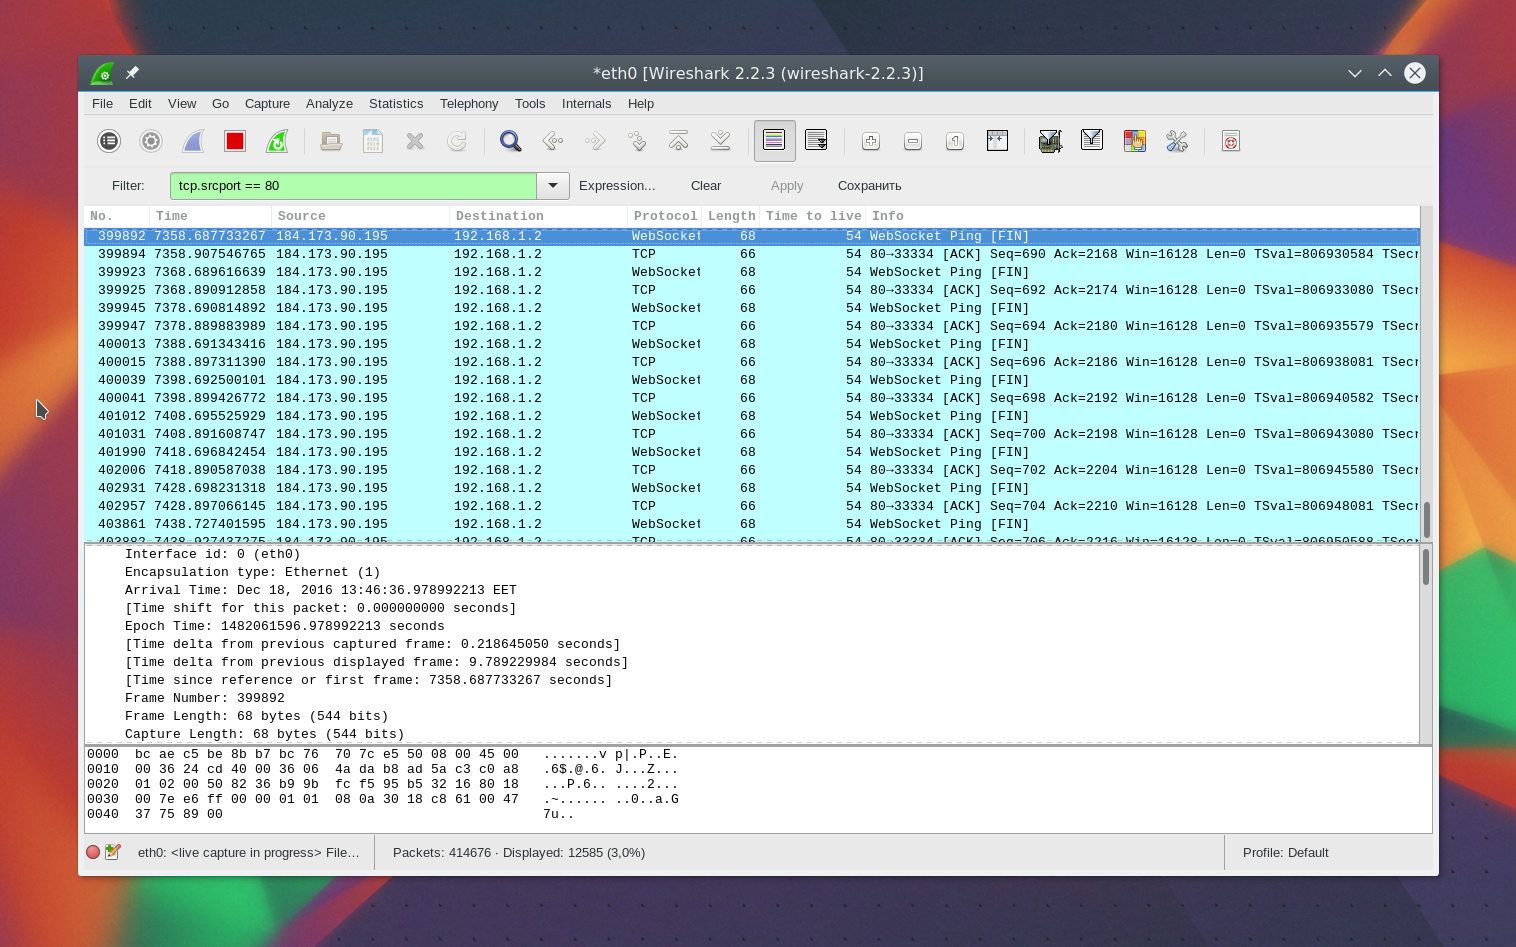
Task: Go to the last packet
Action: coord(720,140)
